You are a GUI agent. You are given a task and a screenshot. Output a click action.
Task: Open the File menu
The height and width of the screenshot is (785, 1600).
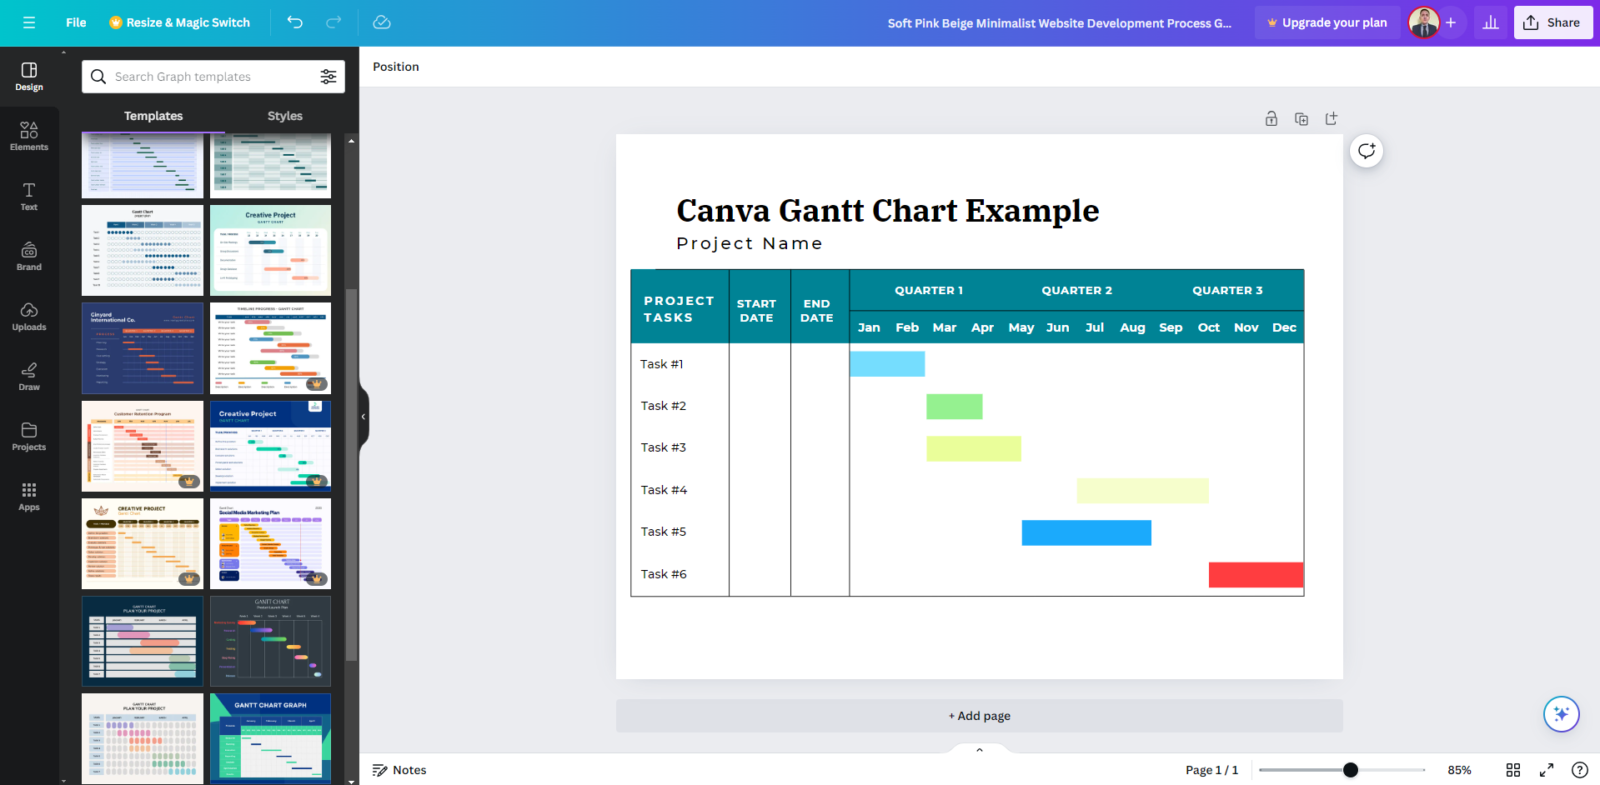coord(76,22)
